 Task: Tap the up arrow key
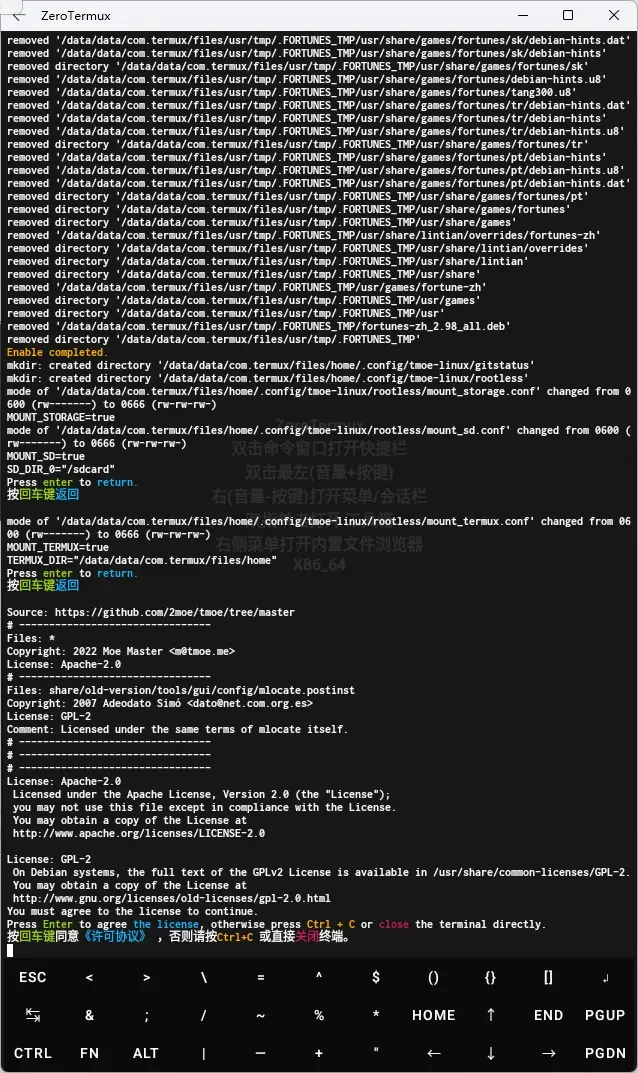pos(490,1016)
